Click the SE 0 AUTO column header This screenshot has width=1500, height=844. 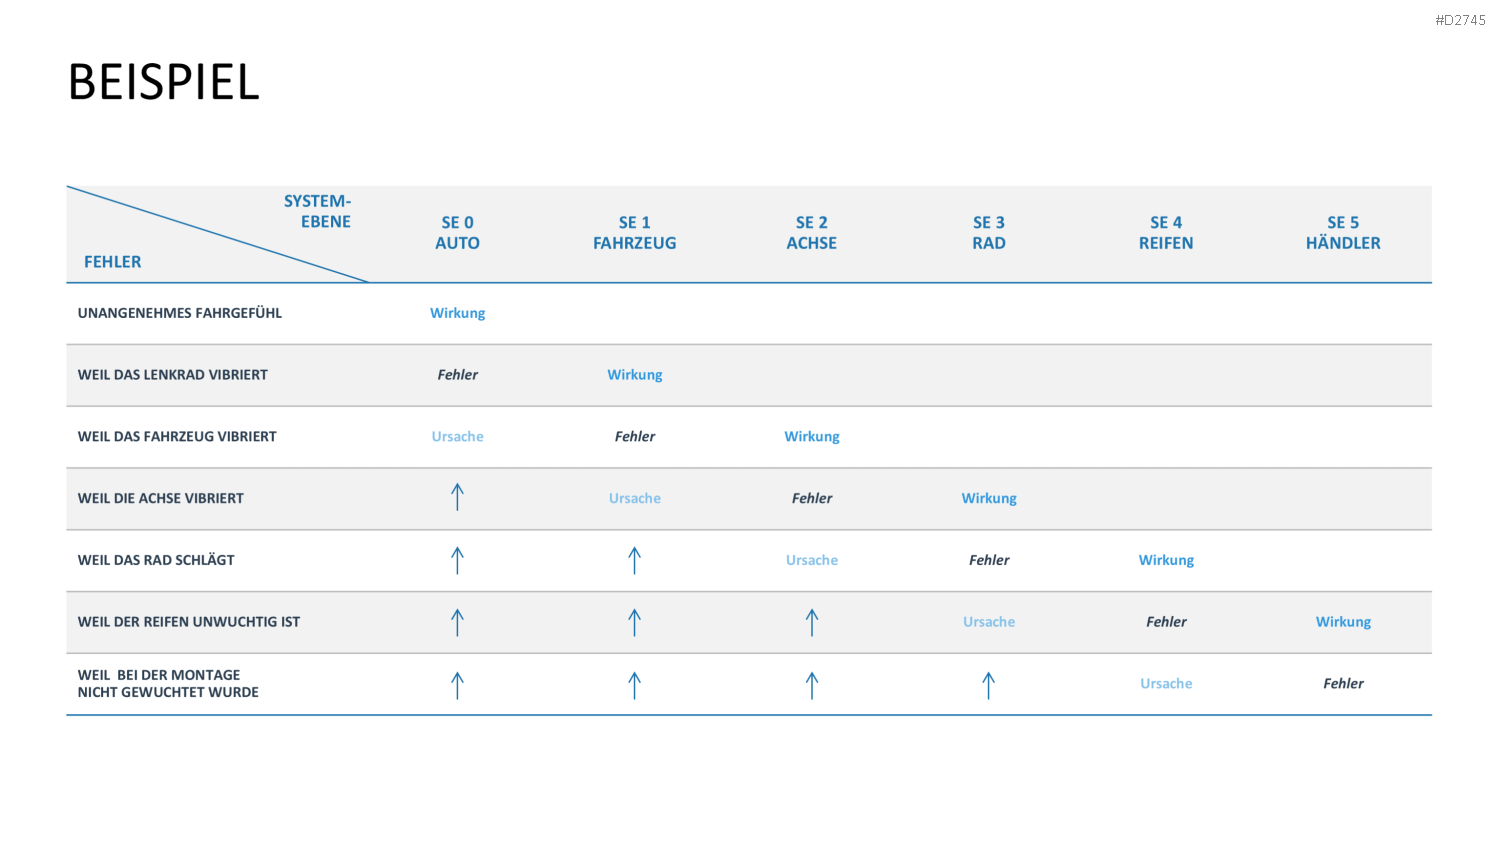tap(457, 233)
